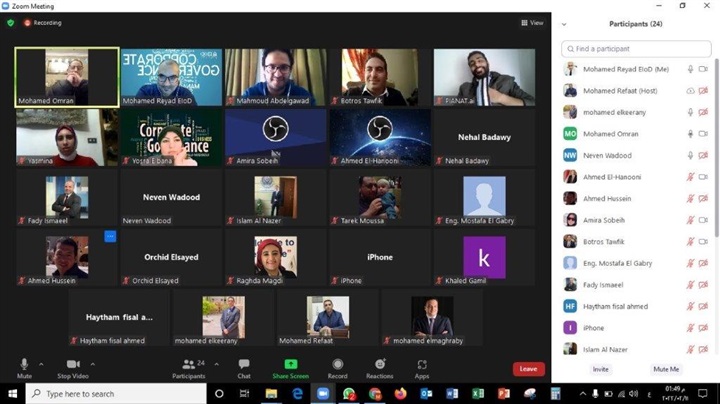Select Yosra E bana video tile
This screenshot has height=404, width=720.
point(171,137)
